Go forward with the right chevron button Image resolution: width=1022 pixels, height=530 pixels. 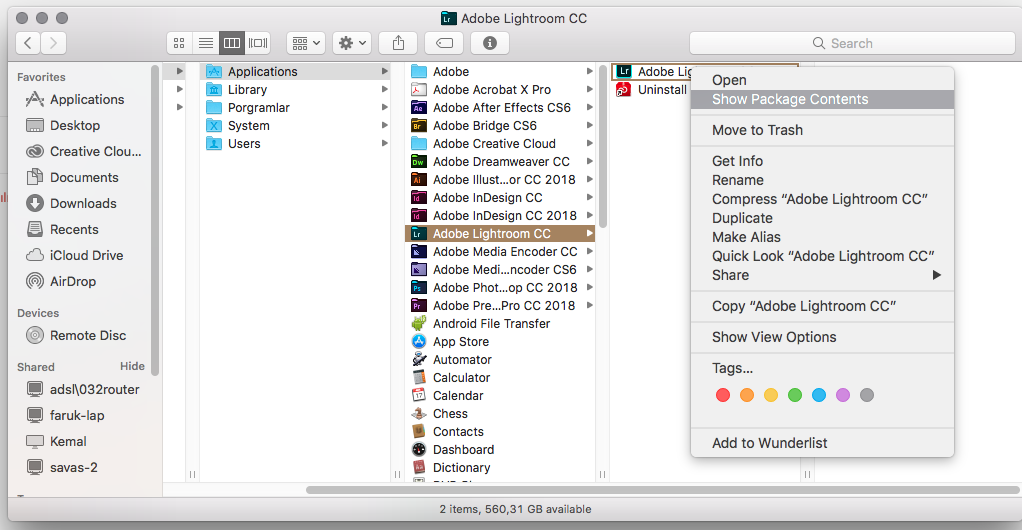click(53, 43)
